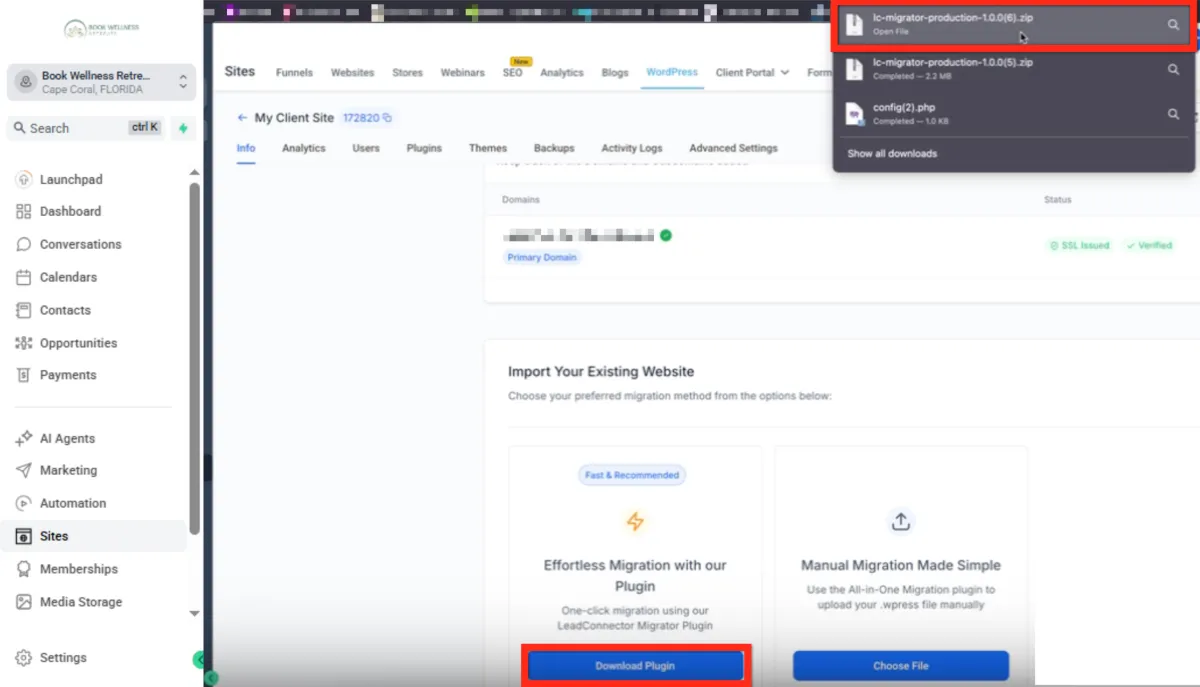The height and width of the screenshot is (687, 1200).
Task: Open the Info sub-tab
Action: pyautogui.click(x=246, y=148)
